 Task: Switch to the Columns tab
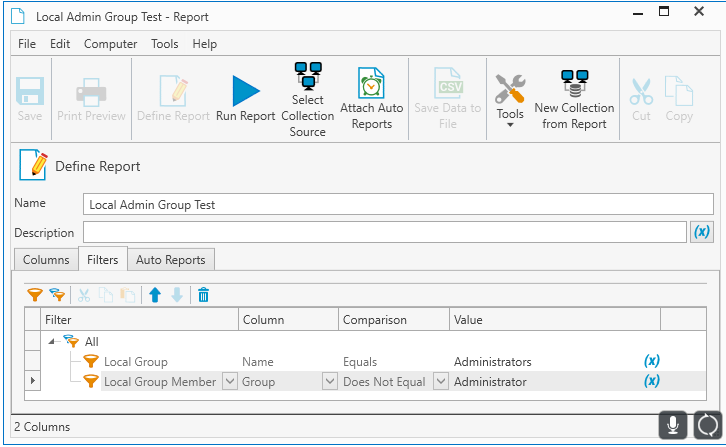46,260
